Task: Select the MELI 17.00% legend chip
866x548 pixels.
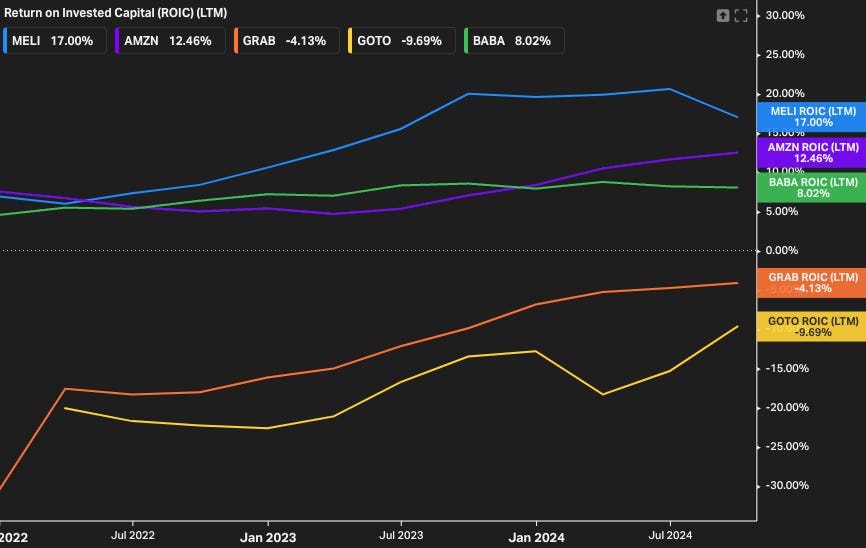Action: tap(54, 41)
